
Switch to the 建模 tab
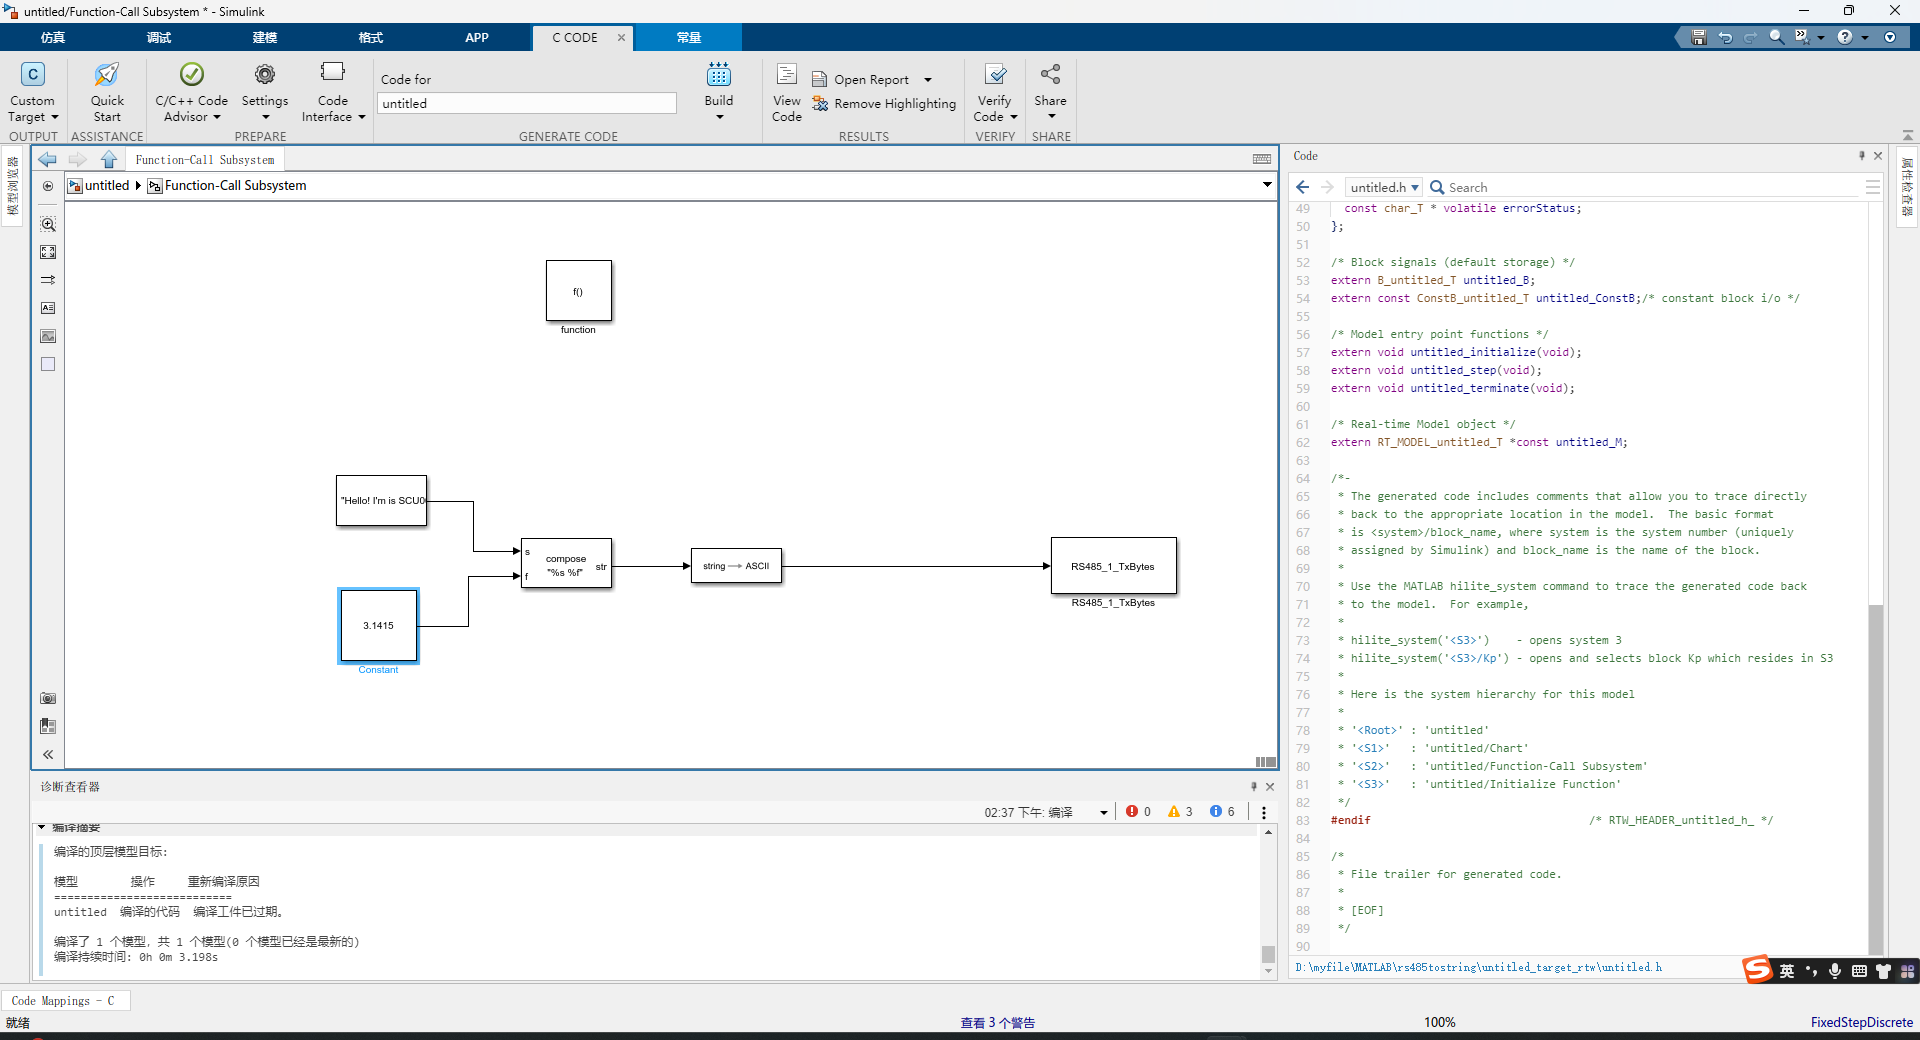click(265, 37)
